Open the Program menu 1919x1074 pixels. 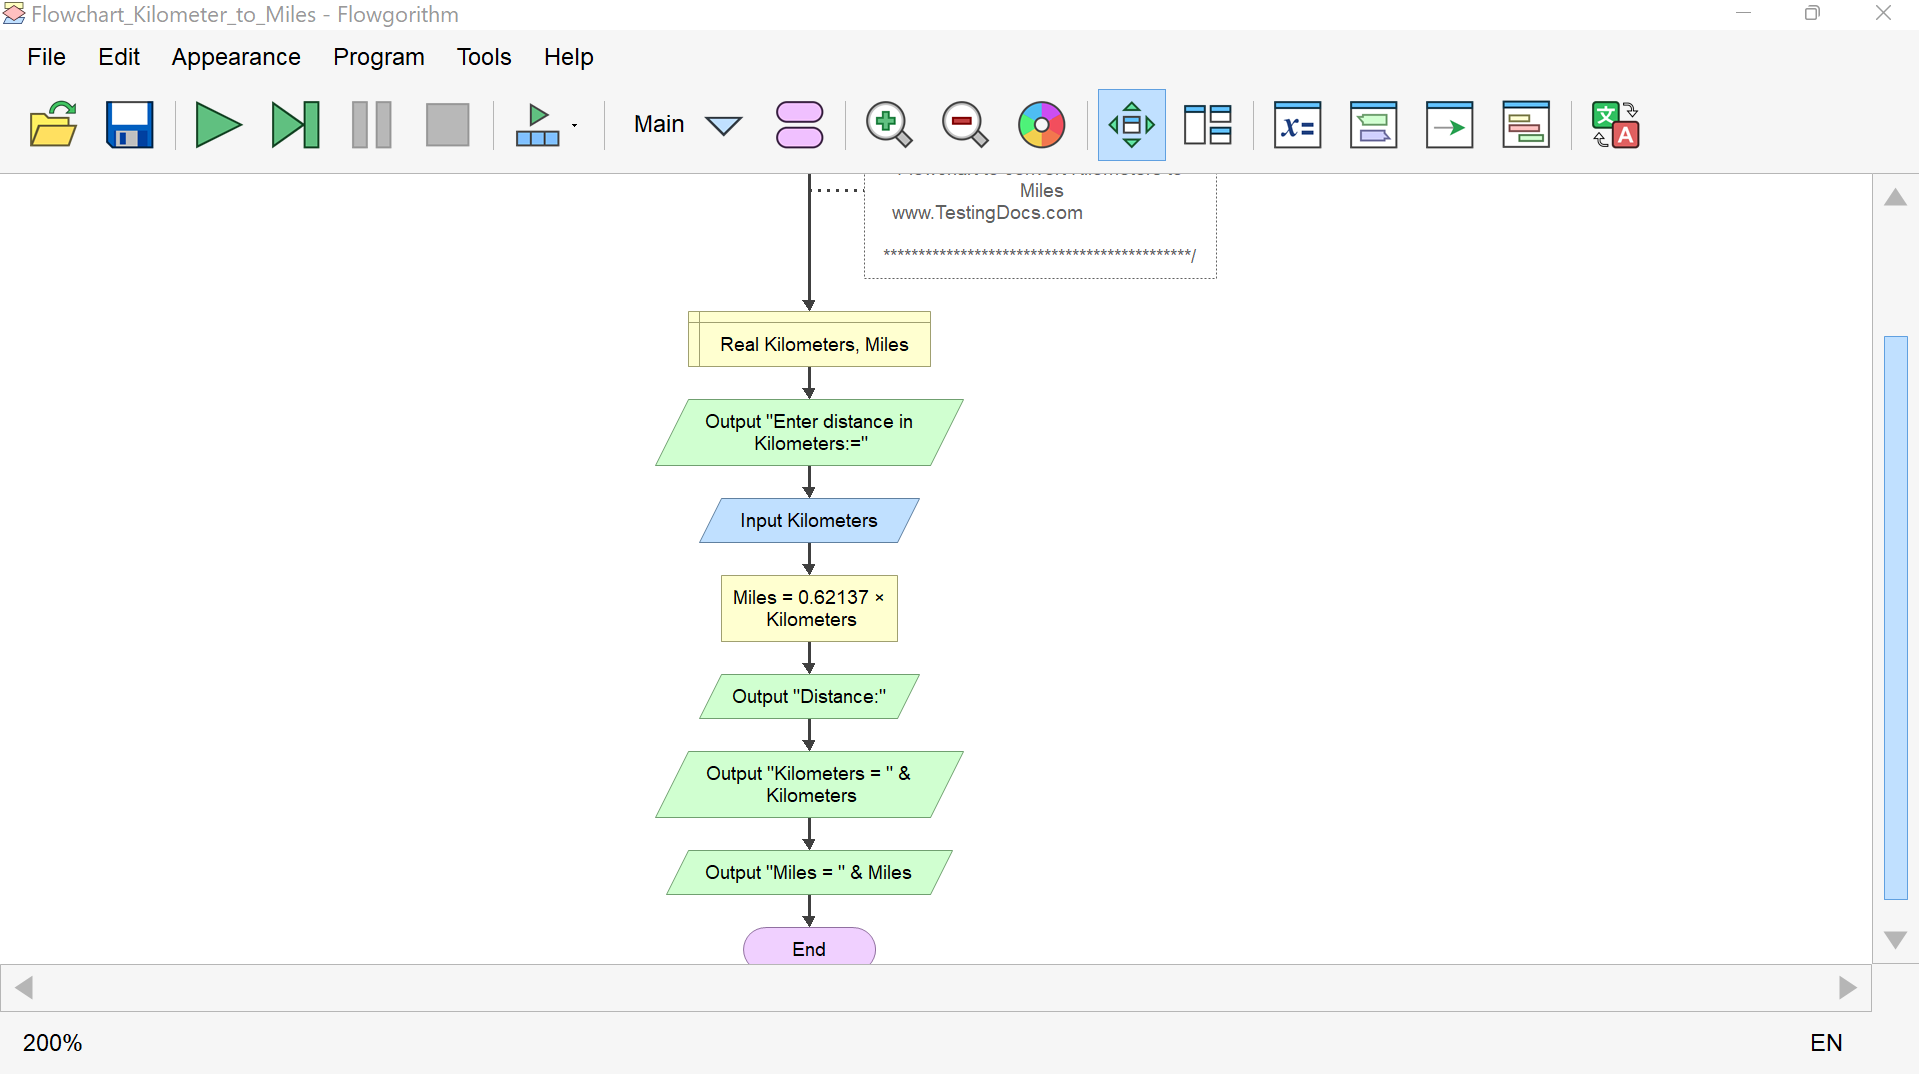[x=378, y=57]
